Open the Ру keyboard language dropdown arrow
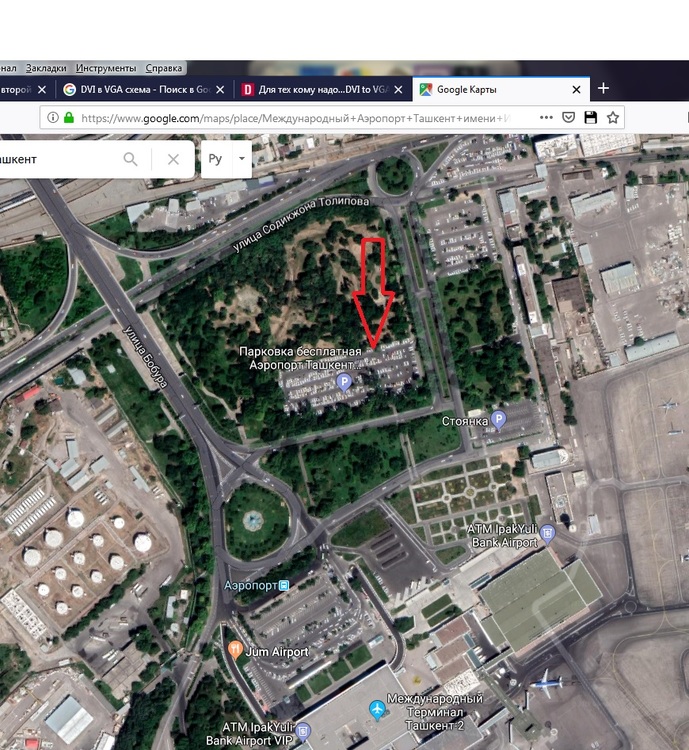Image resolution: width=689 pixels, height=750 pixels. (x=242, y=159)
